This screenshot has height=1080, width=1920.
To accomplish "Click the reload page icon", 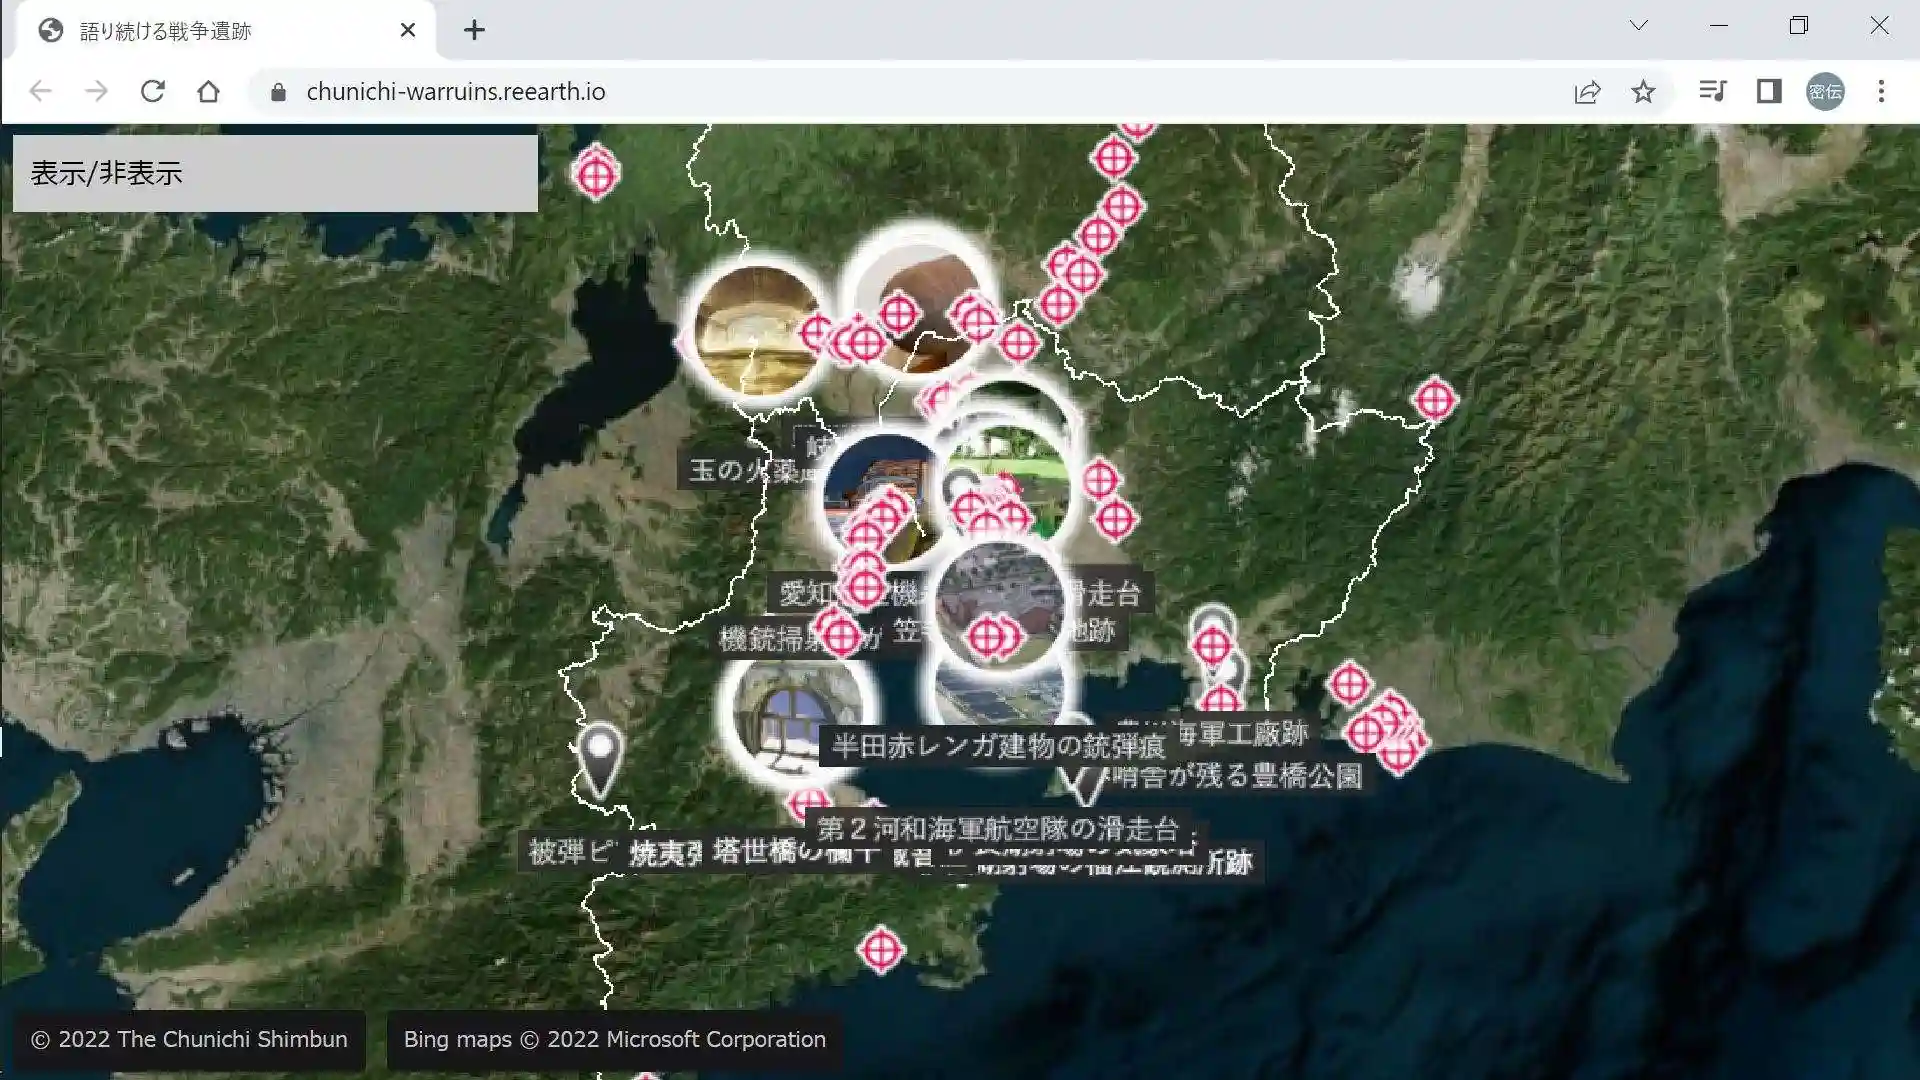I will (x=152, y=91).
